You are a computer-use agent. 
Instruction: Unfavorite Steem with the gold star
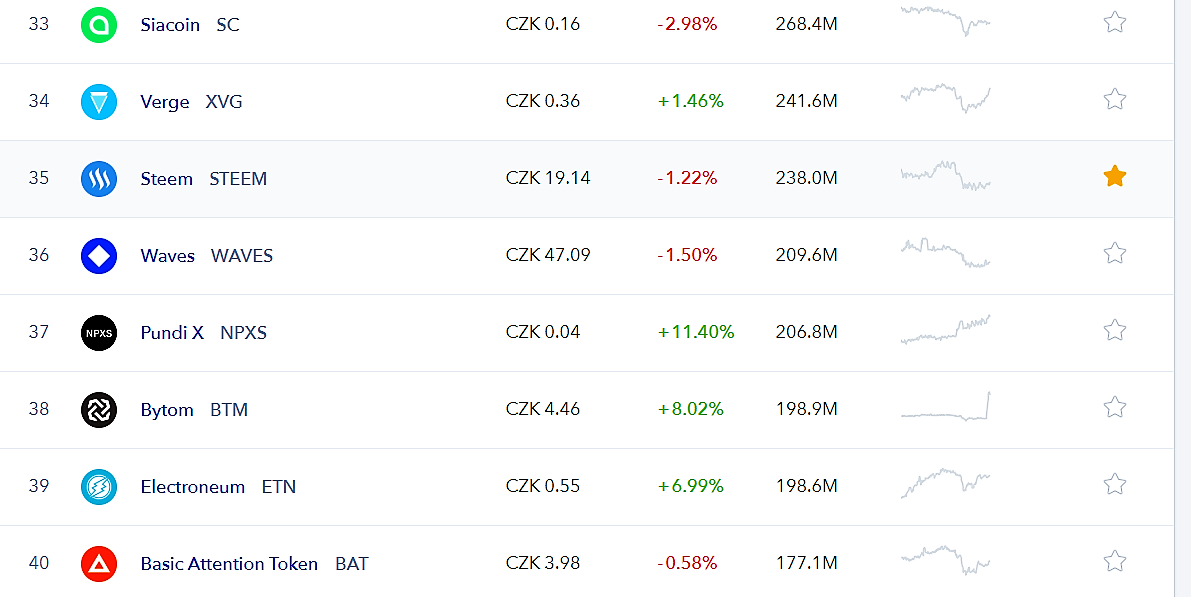click(1115, 177)
